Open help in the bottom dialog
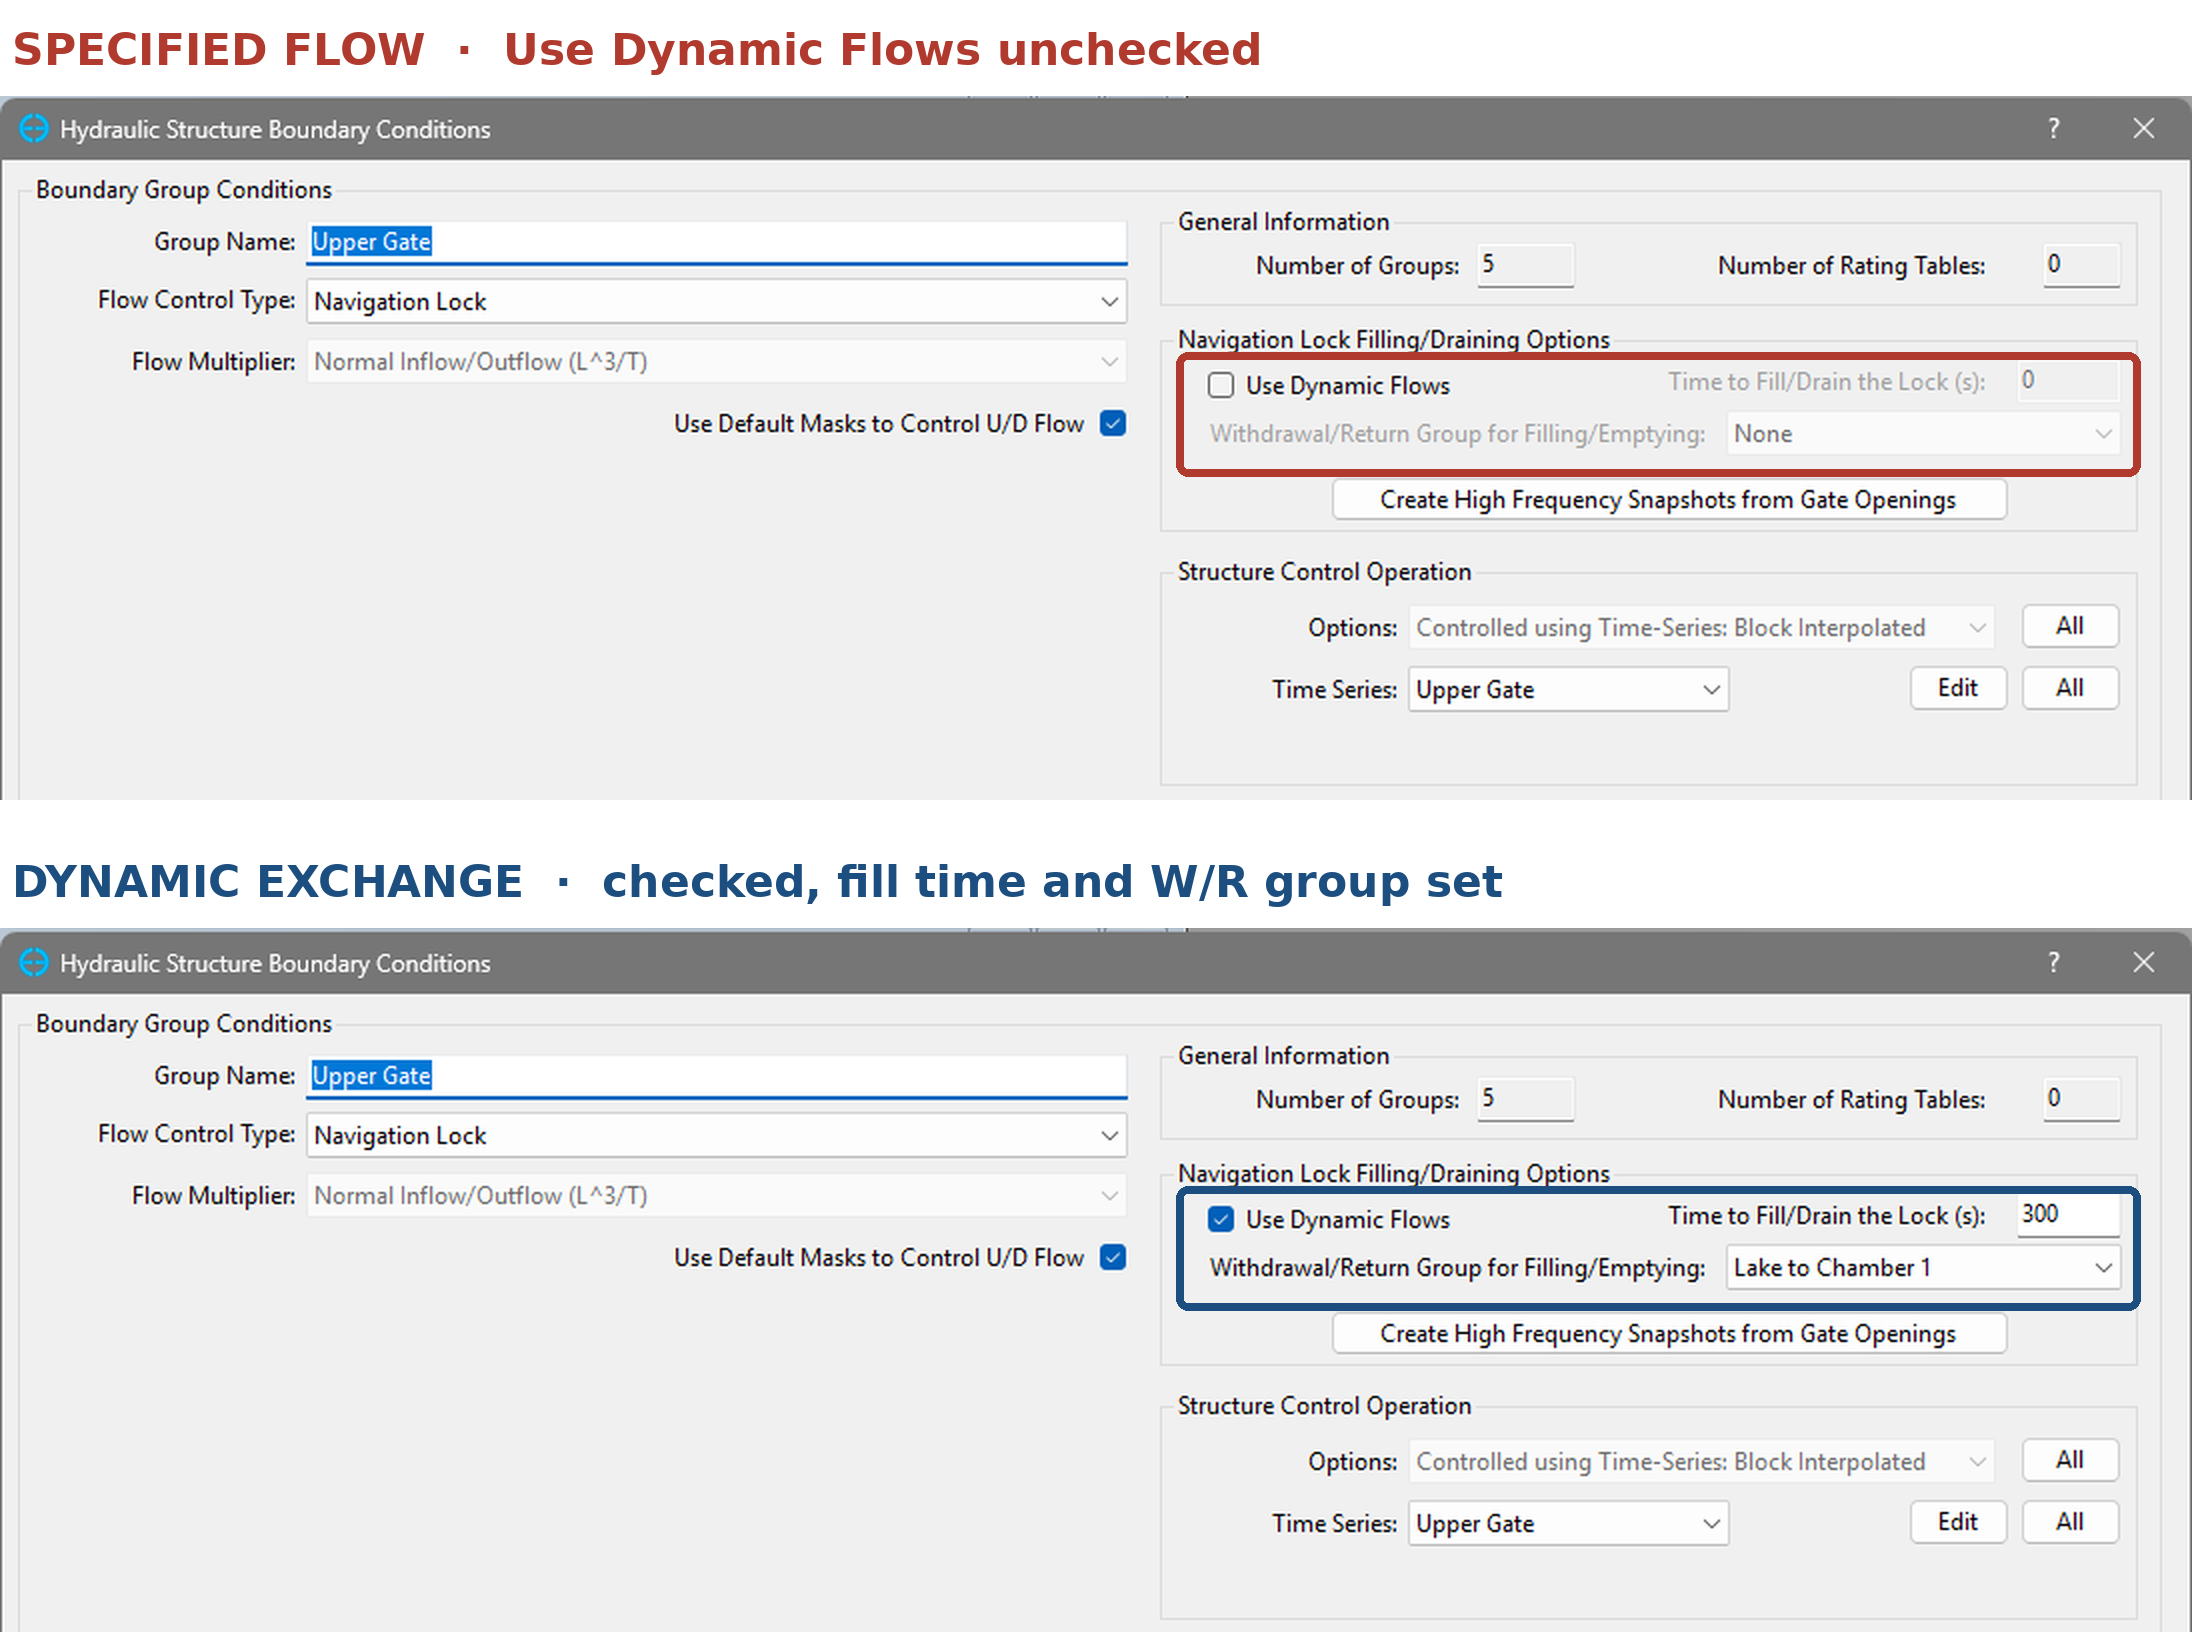The image size is (2192, 1632). tap(2054, 963)
